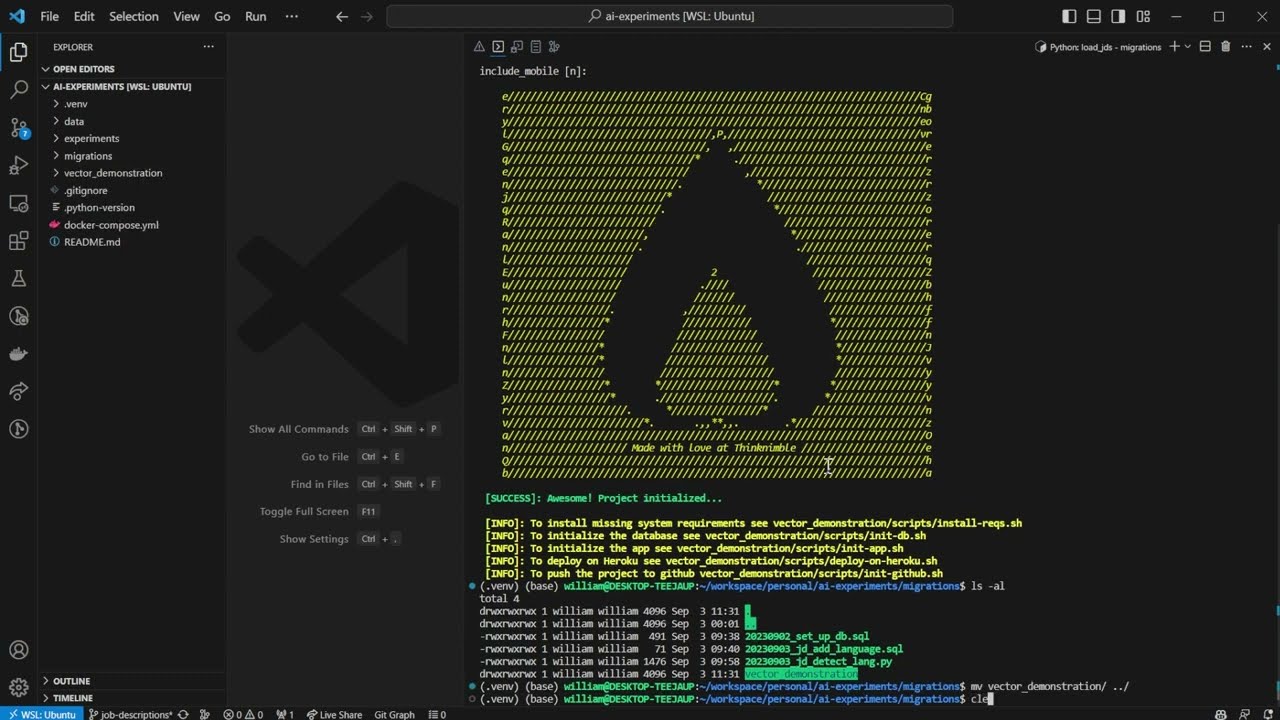
Task: Open the Debug Console panel icon
Action: 517,47
